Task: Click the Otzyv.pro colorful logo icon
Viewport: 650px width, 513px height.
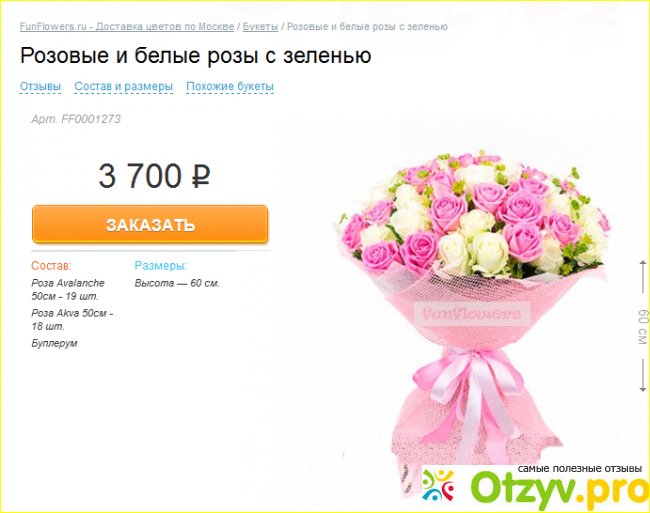Action: (x=439, y=485)
